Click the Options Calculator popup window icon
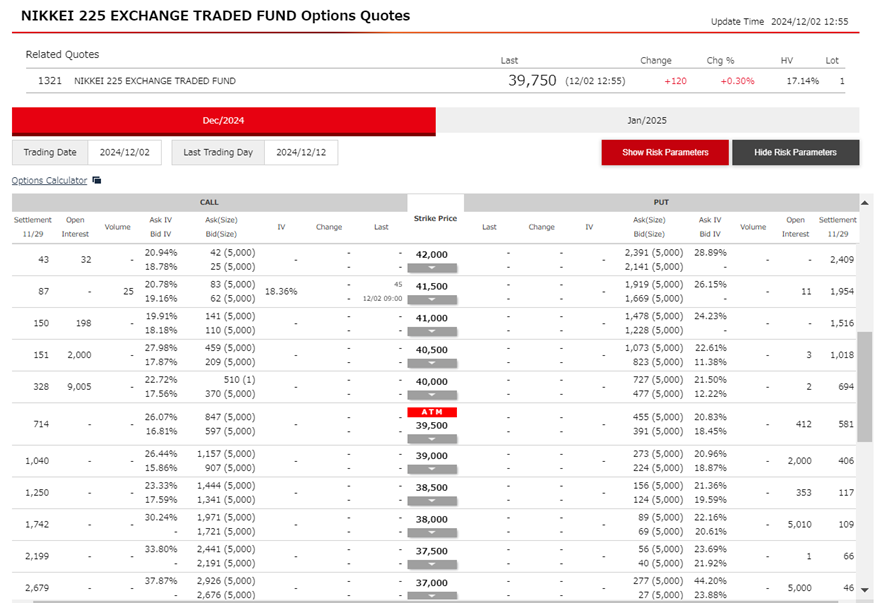The height and width of the screenshot is (603, 875). tap(97, 180)
